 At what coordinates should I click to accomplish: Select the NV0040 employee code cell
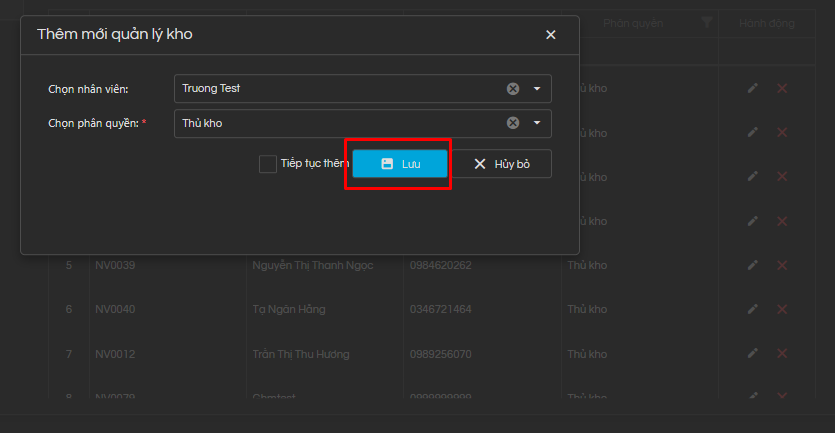coord(115,310)
